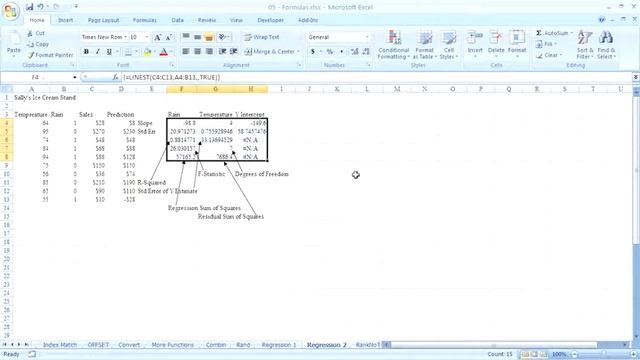Open Find & Select menu

(x=606, y=45)
